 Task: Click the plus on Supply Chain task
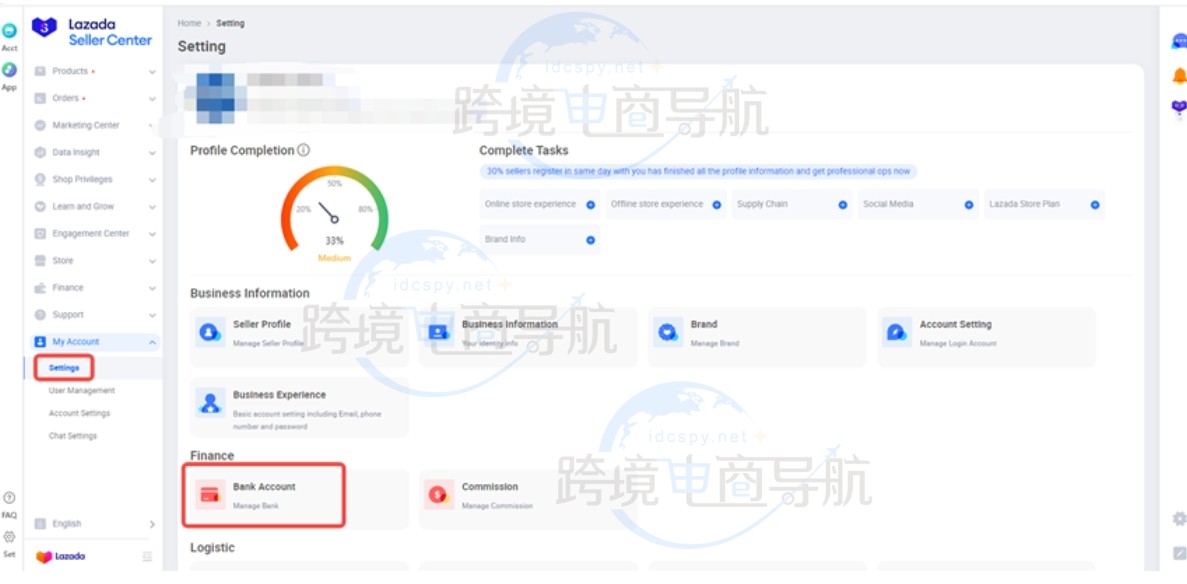[843, 205]
